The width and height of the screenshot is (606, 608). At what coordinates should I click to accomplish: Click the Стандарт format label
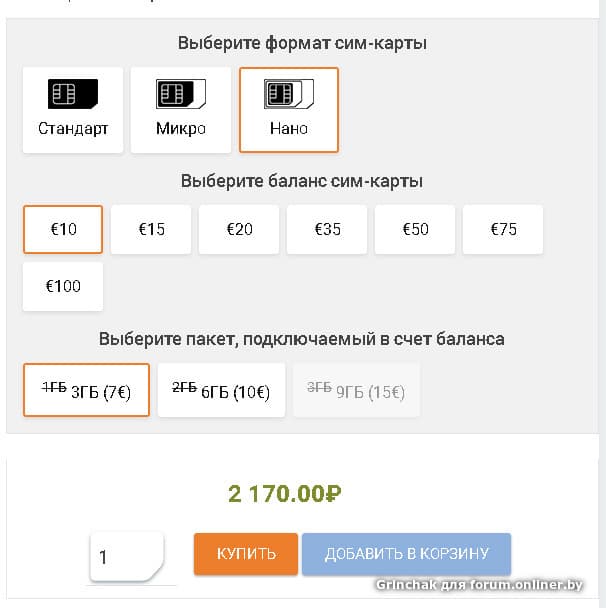pyautogui.click(x=73, y=128)
